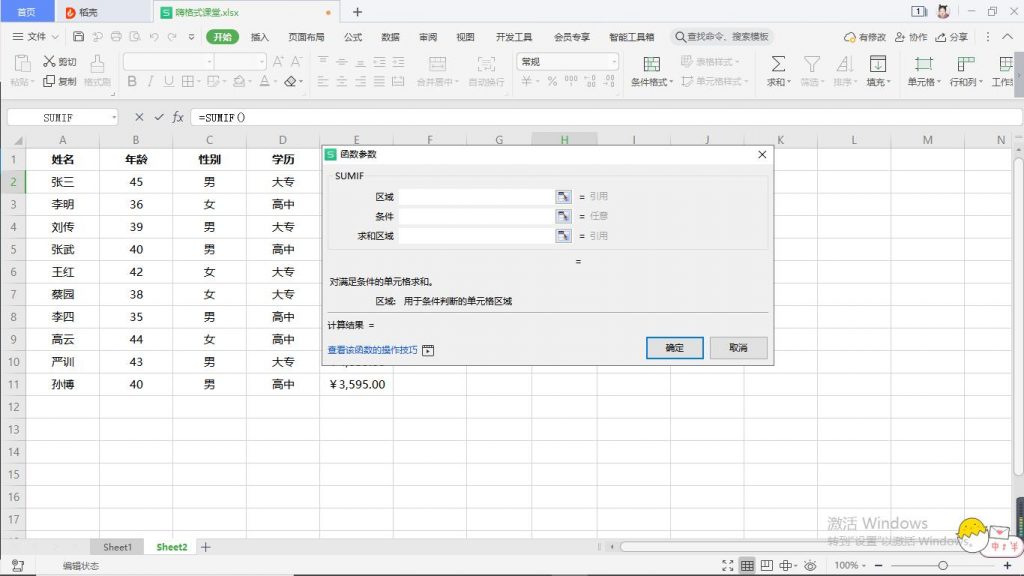
Task: Apply Percent Style from number group
Action: [x=552, y=82]
